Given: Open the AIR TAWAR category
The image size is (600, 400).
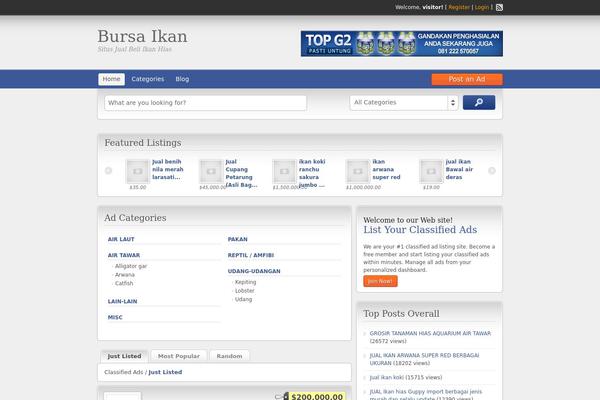Looking at the screenshot, I should (x=124, y=255).
